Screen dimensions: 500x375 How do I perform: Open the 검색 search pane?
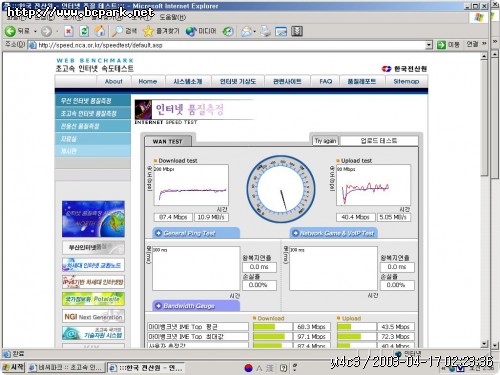coord(124,31)
